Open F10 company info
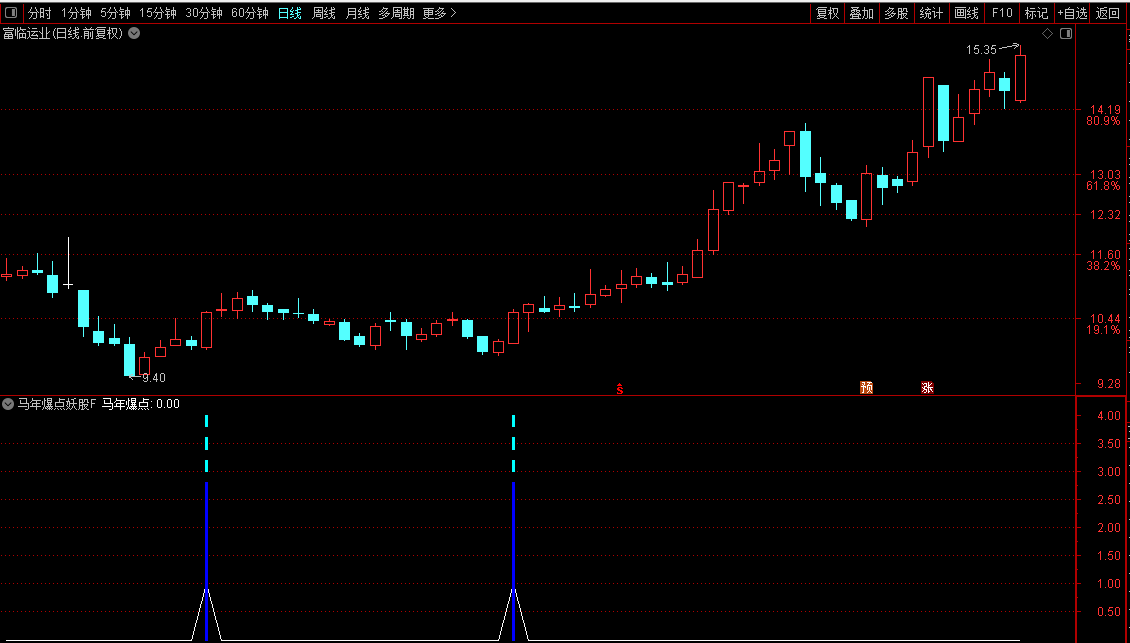This screenshot has width=1130, height=643. click(x=1002, y=13)
